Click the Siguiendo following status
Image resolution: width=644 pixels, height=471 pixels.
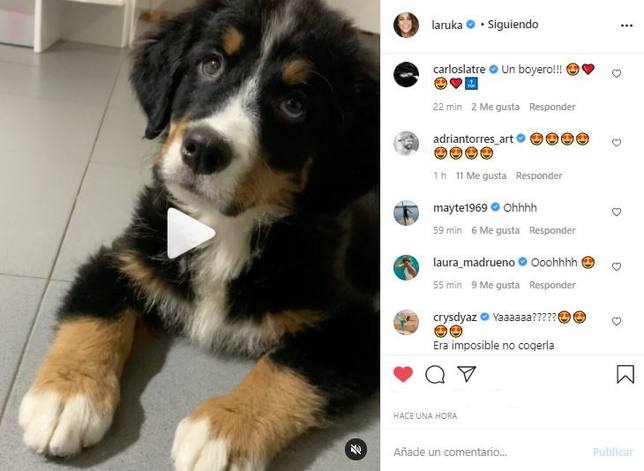(x=513, y=25)
